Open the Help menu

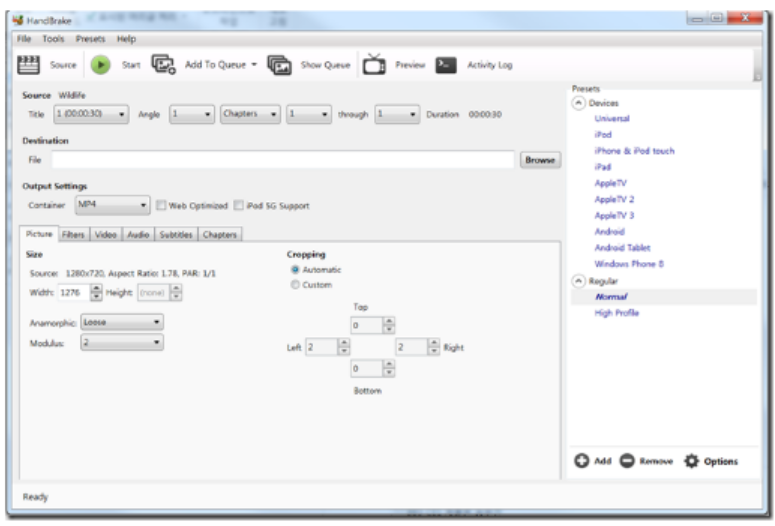pyautogui.click(x=126, y=39)
